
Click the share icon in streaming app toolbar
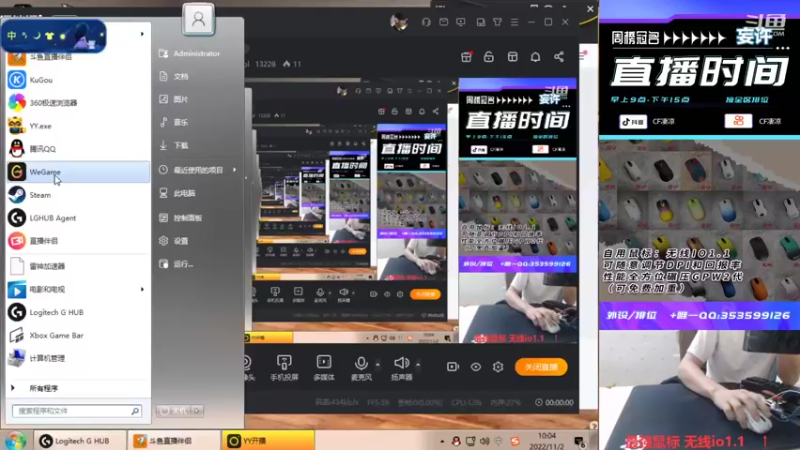pyautogui.click(x=559, y=57)
